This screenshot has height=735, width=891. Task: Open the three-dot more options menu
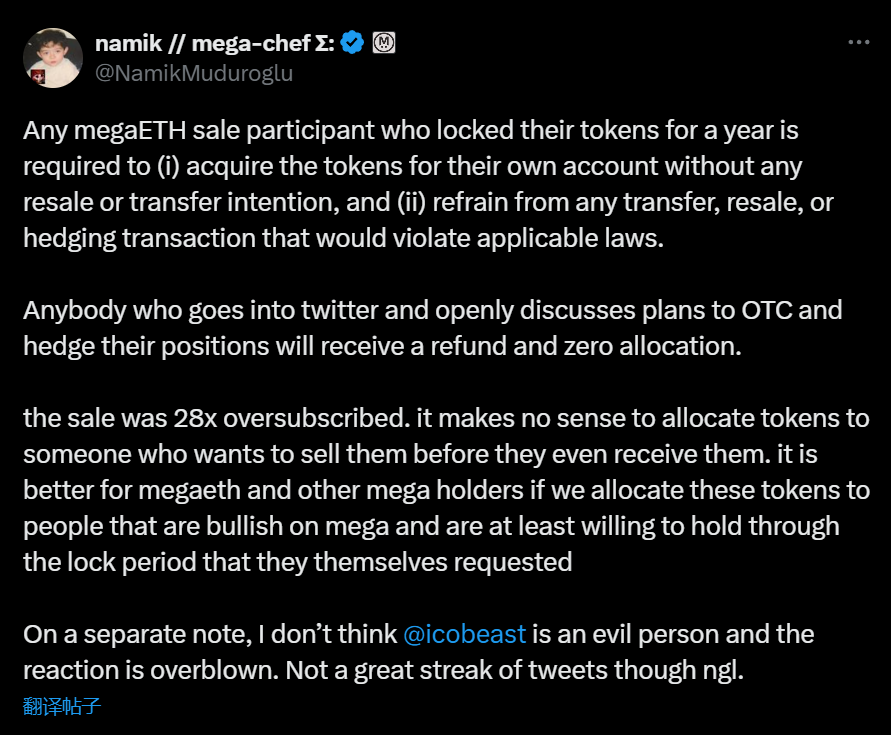coord(858,43)
